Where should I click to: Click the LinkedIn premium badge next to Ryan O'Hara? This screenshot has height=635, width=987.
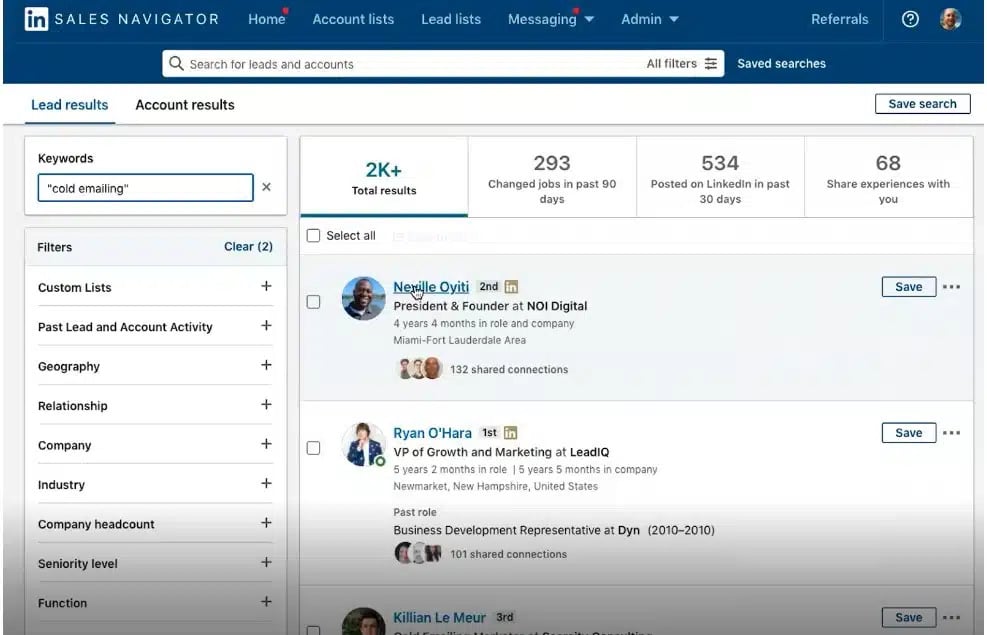coord(510,432)
